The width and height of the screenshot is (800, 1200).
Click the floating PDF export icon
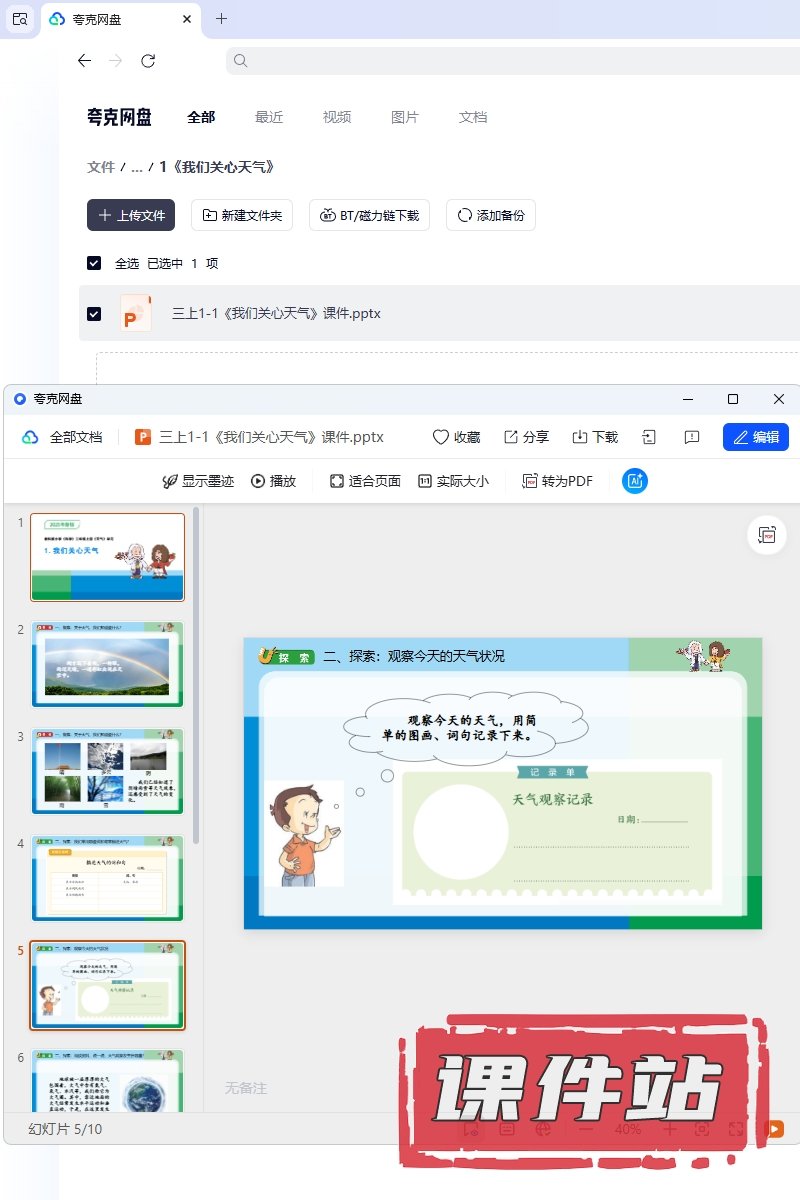tap(767, 535)
